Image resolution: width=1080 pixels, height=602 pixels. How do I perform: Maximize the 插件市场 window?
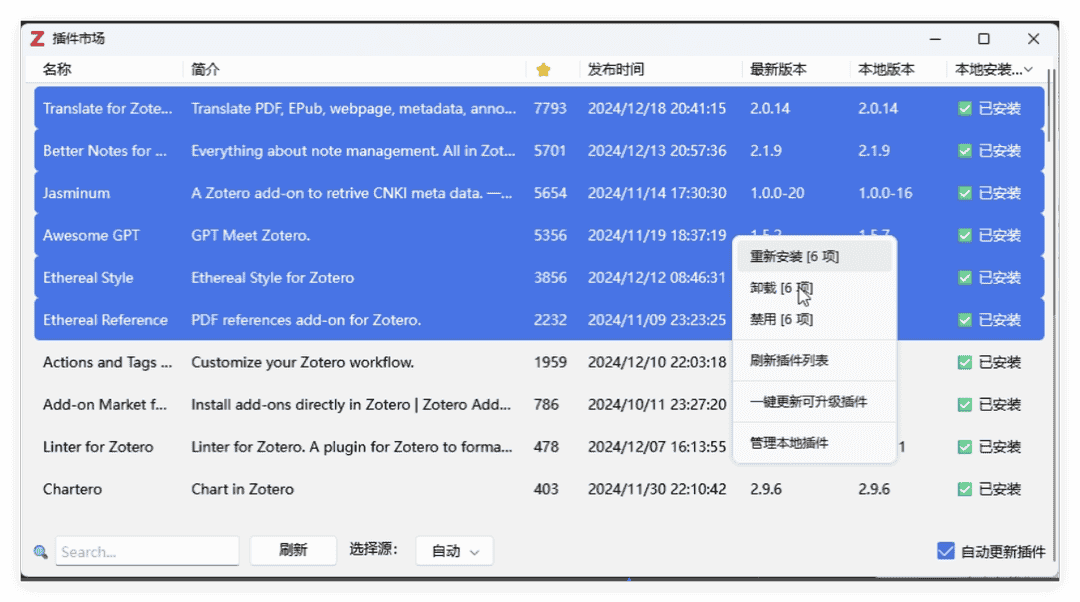(x=983, y=39)
